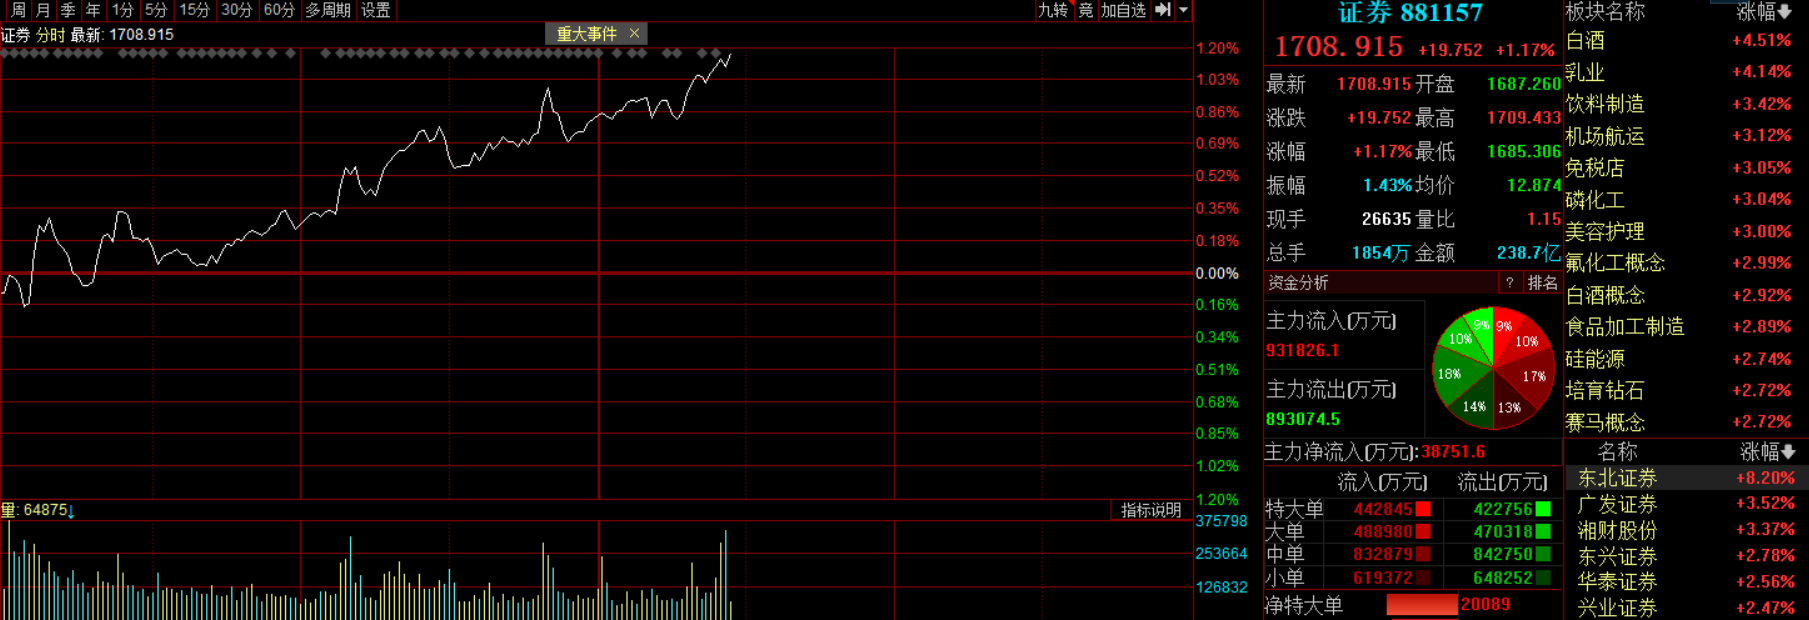This screenshot has width=1809, height=620.
Task: Open the 指标说明 indicator description
Action: point(1150,510)
